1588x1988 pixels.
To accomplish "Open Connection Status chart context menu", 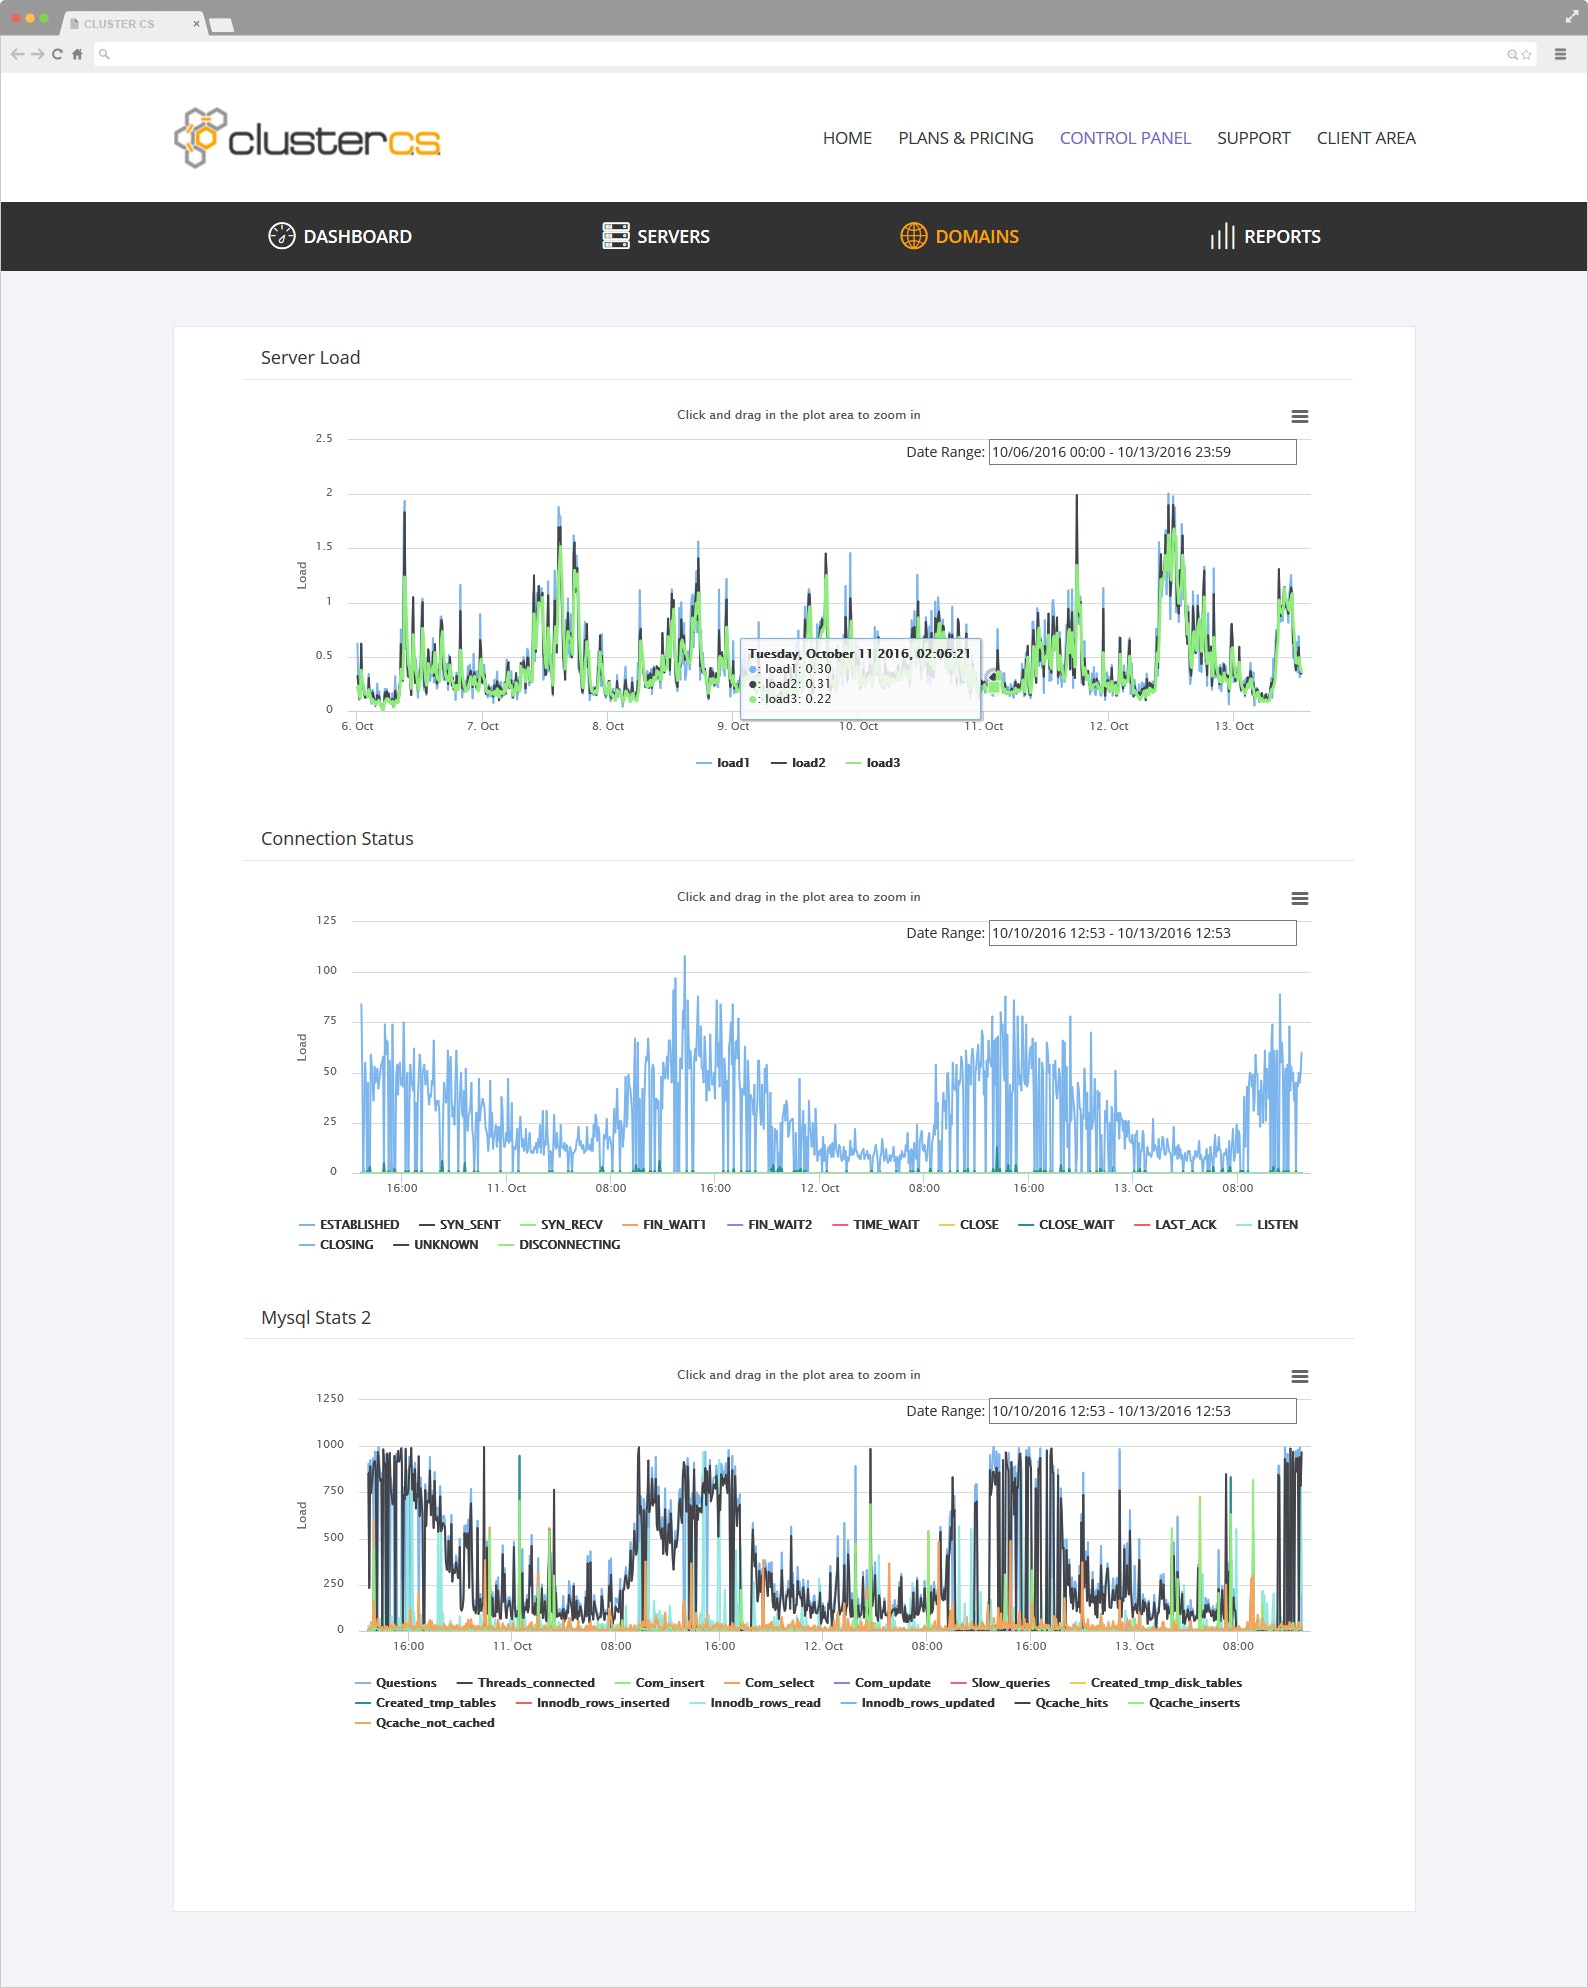I will [1300, 899].
